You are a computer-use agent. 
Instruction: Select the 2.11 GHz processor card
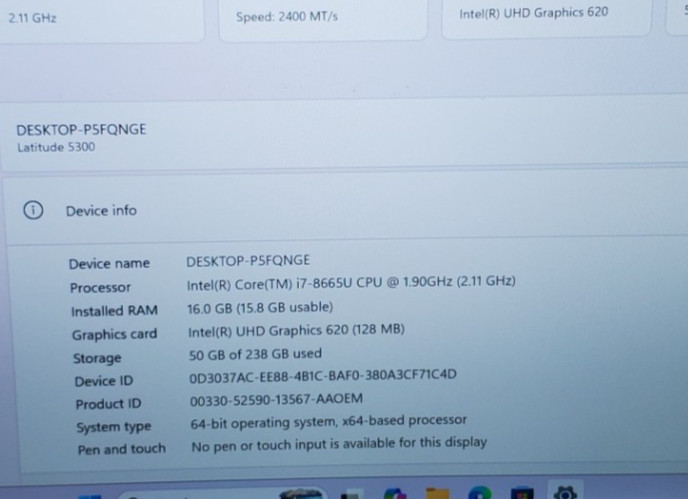tap(101, 20)
